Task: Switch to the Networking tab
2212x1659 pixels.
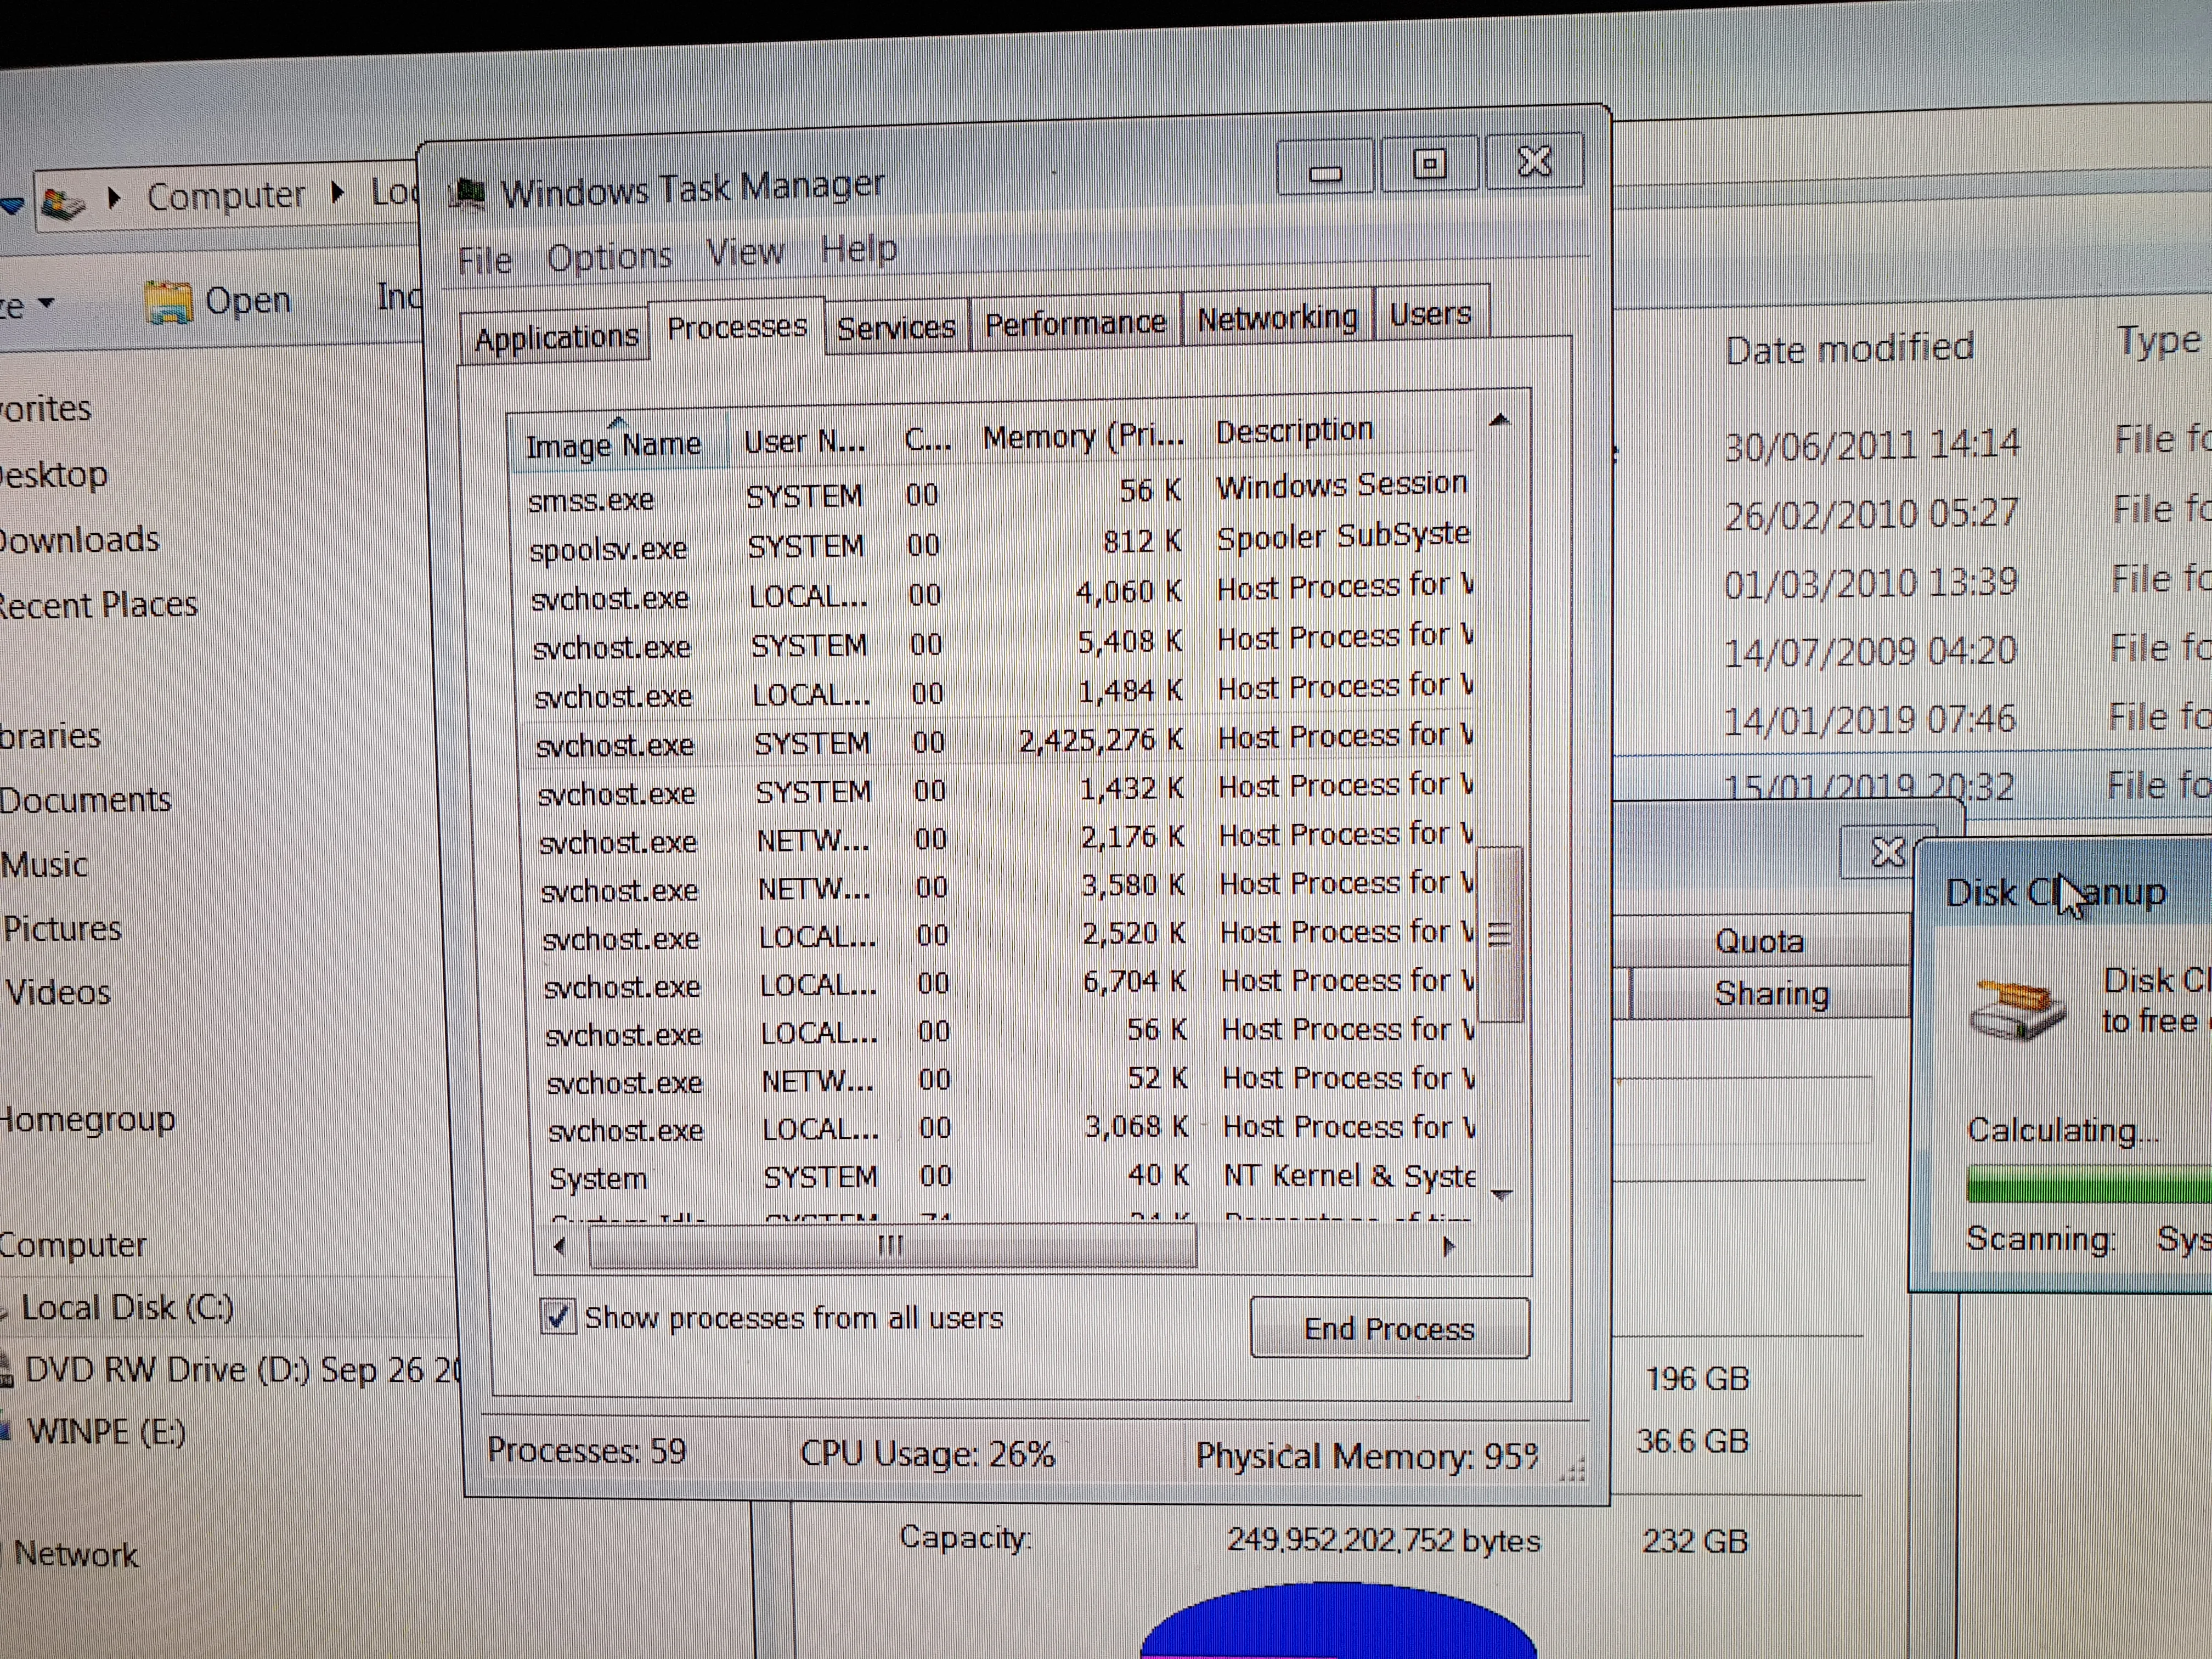Action: [x=1277, y=318]
